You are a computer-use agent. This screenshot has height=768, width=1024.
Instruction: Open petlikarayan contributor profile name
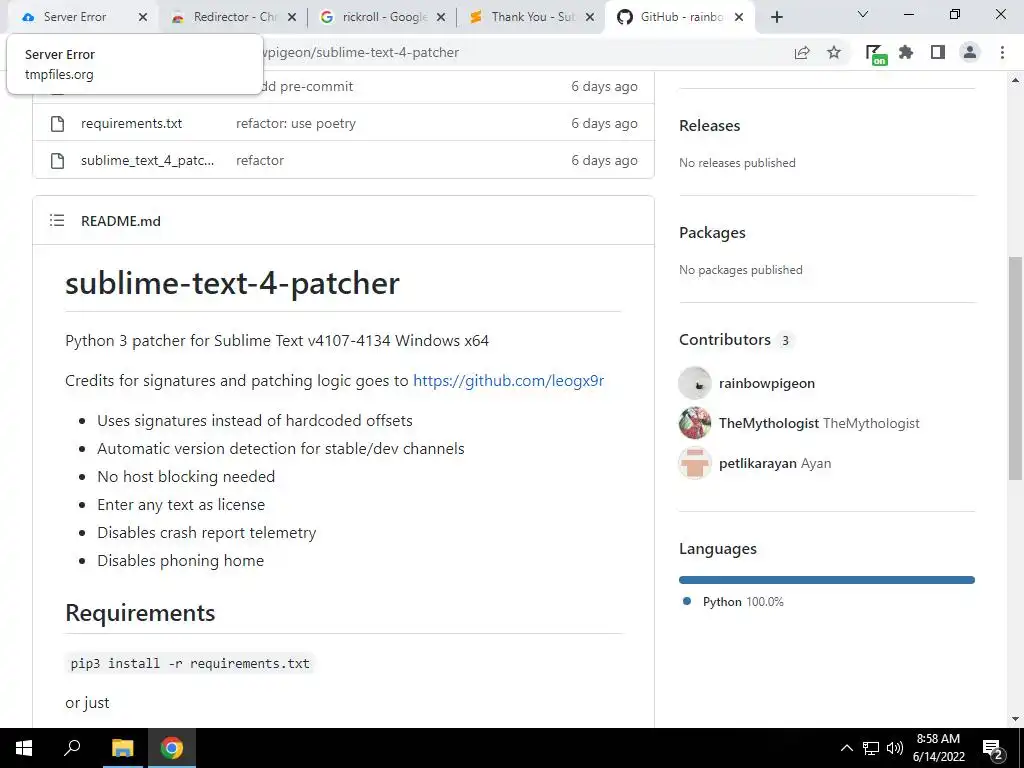(758, 463)
